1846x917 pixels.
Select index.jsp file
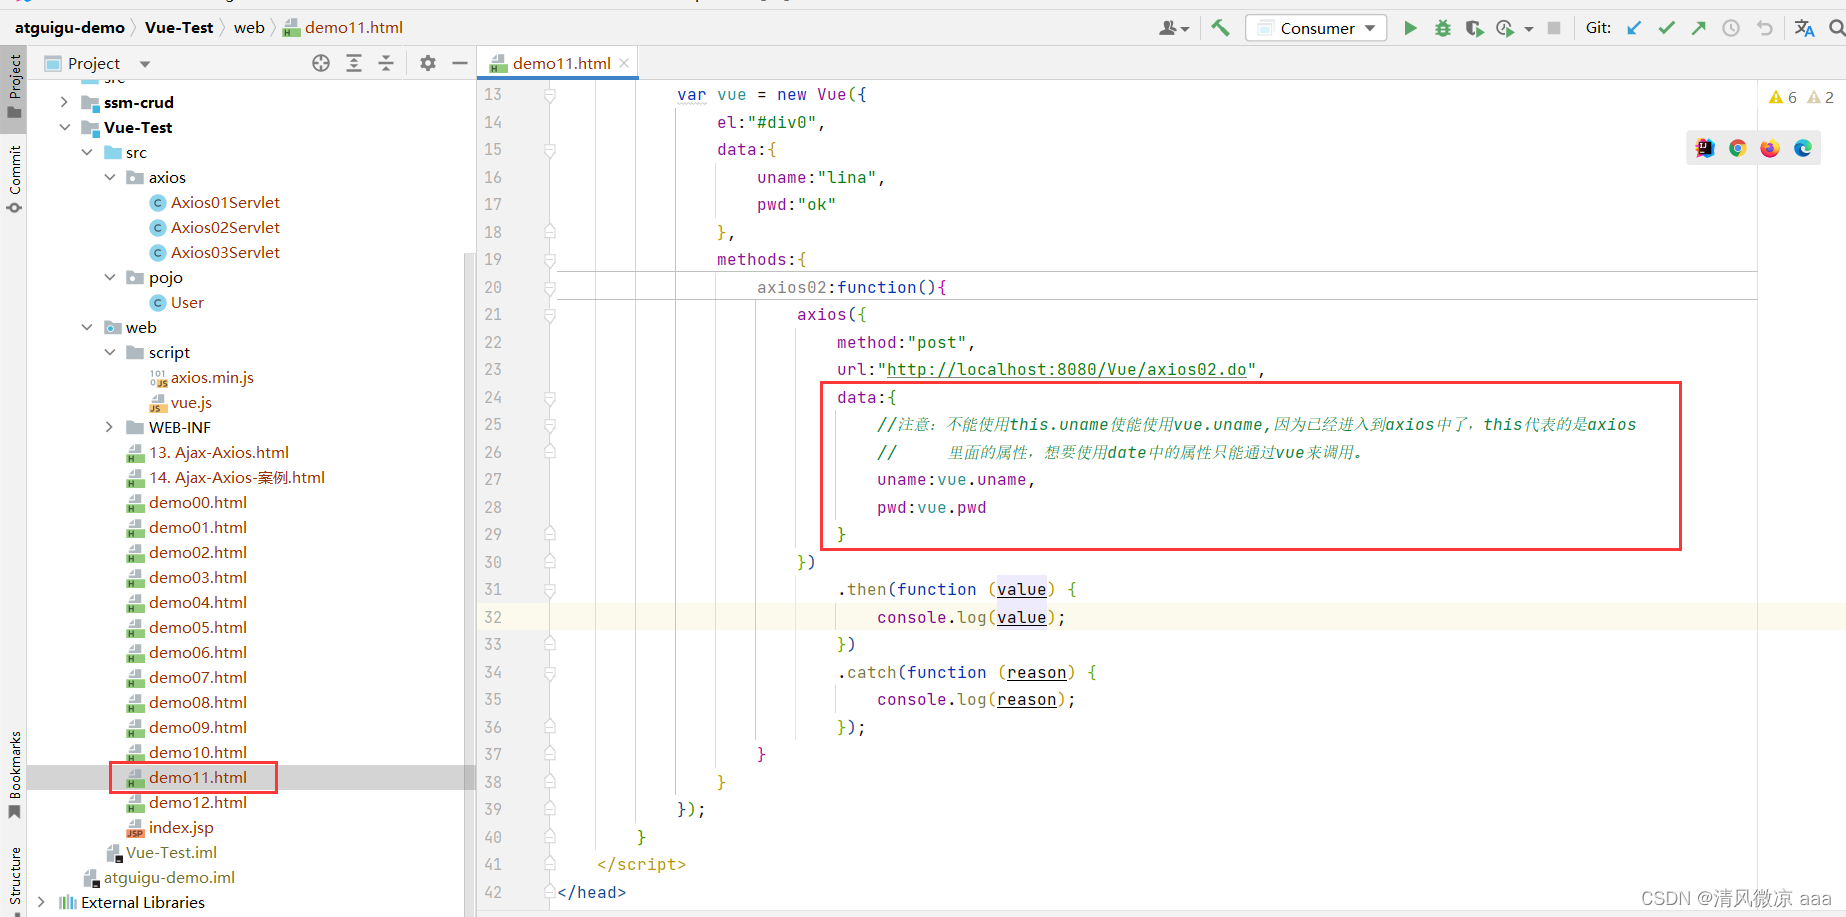click(181, 827)
